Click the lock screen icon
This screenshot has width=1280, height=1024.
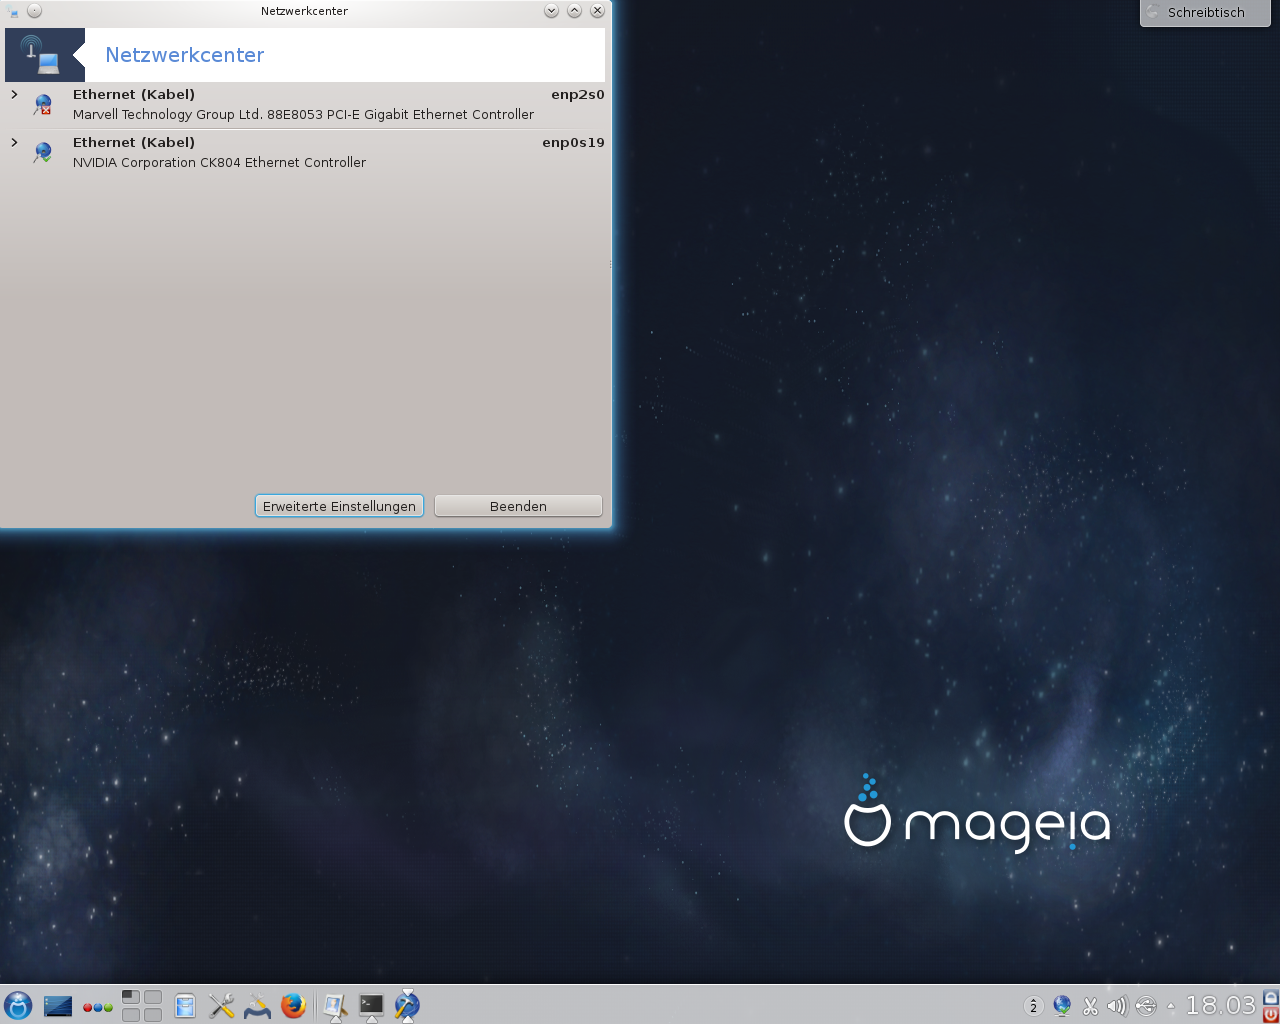click(1270, 997)
